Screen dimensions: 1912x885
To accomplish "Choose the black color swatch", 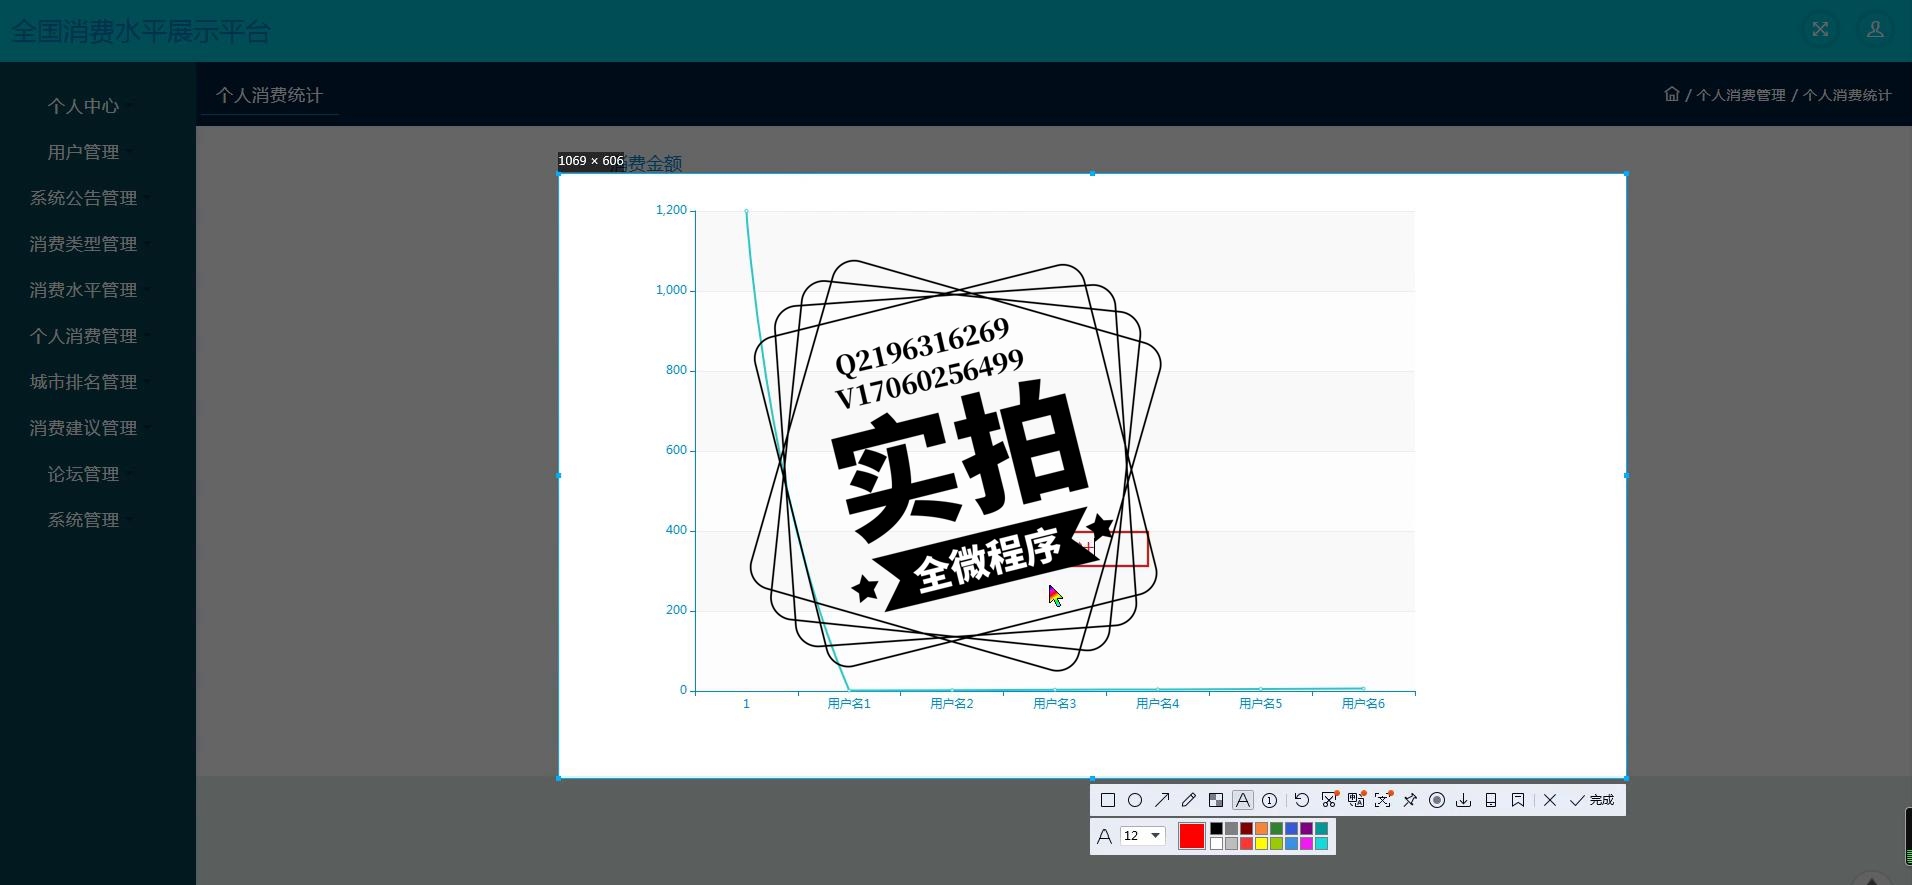I will click(x=1216, y=829).
